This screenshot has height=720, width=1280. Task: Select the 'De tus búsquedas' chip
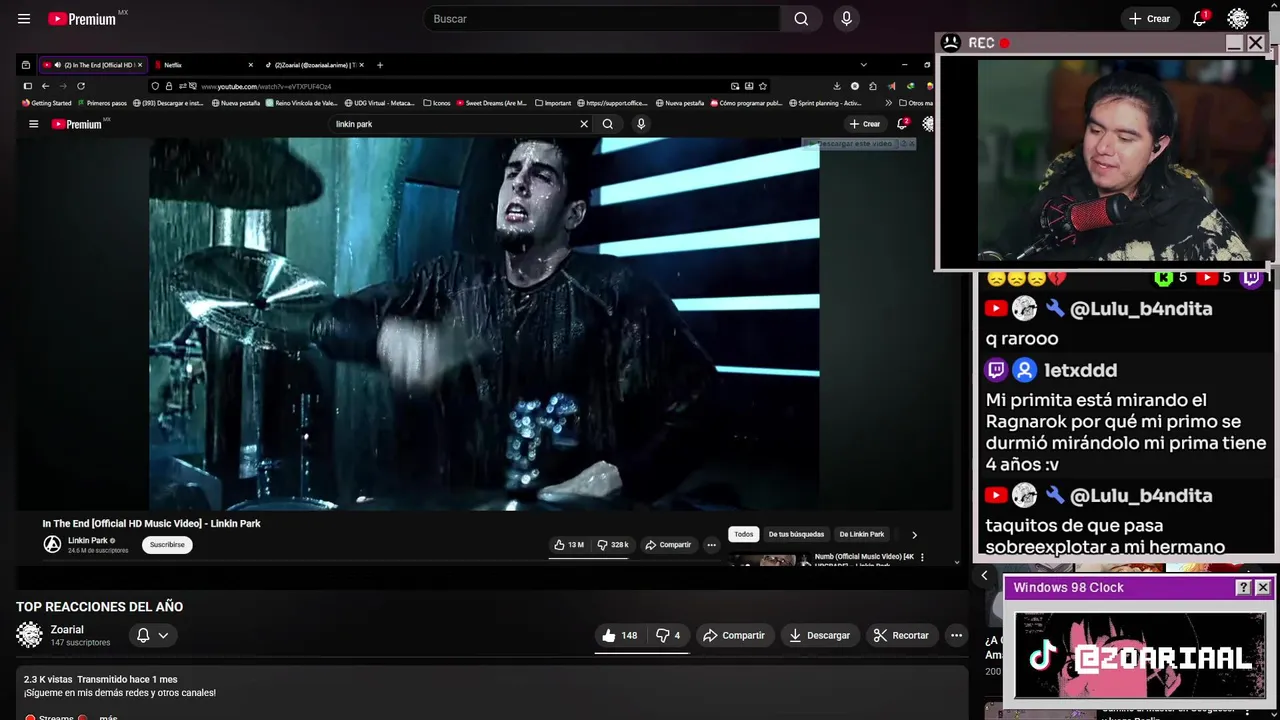point(796,534)
